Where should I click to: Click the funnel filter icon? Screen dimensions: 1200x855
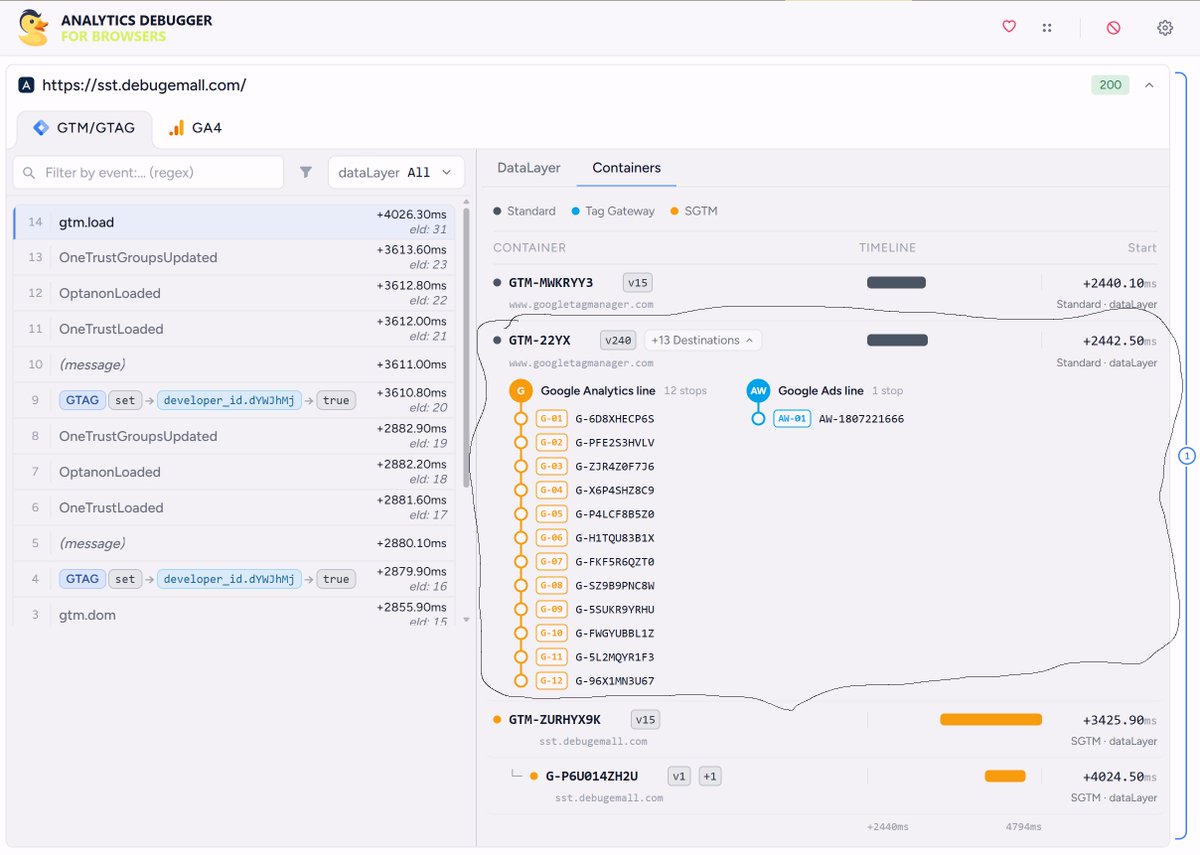306,172
